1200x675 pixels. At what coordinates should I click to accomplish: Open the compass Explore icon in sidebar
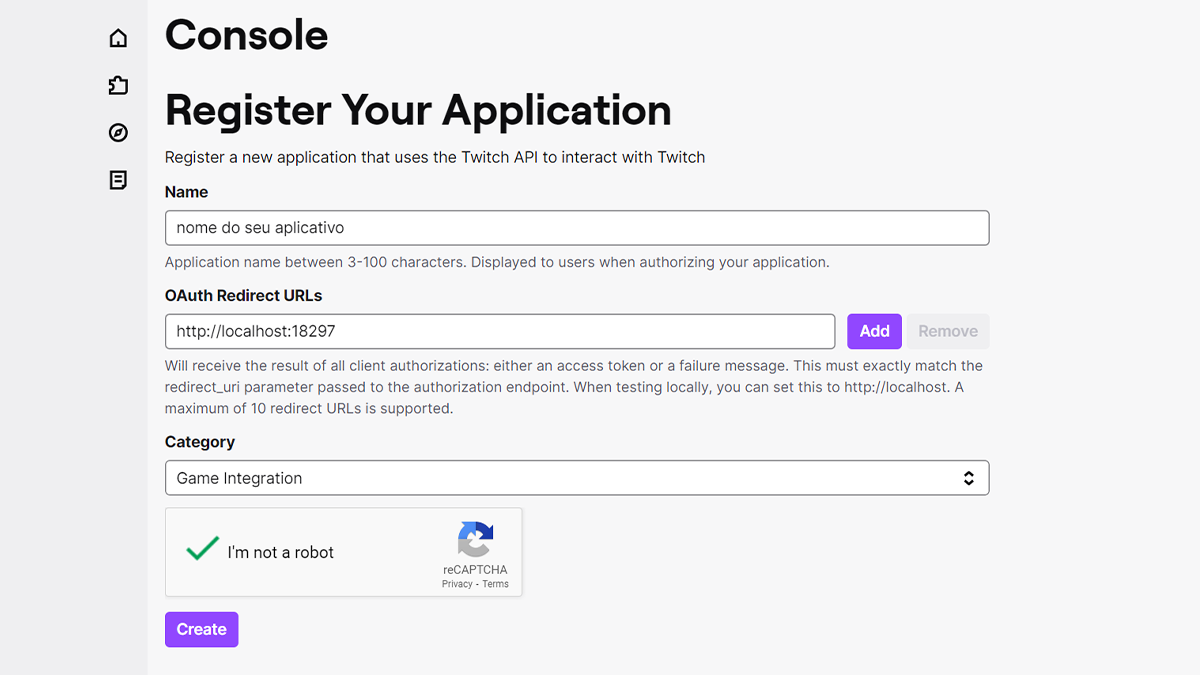[x=118, y=133]
